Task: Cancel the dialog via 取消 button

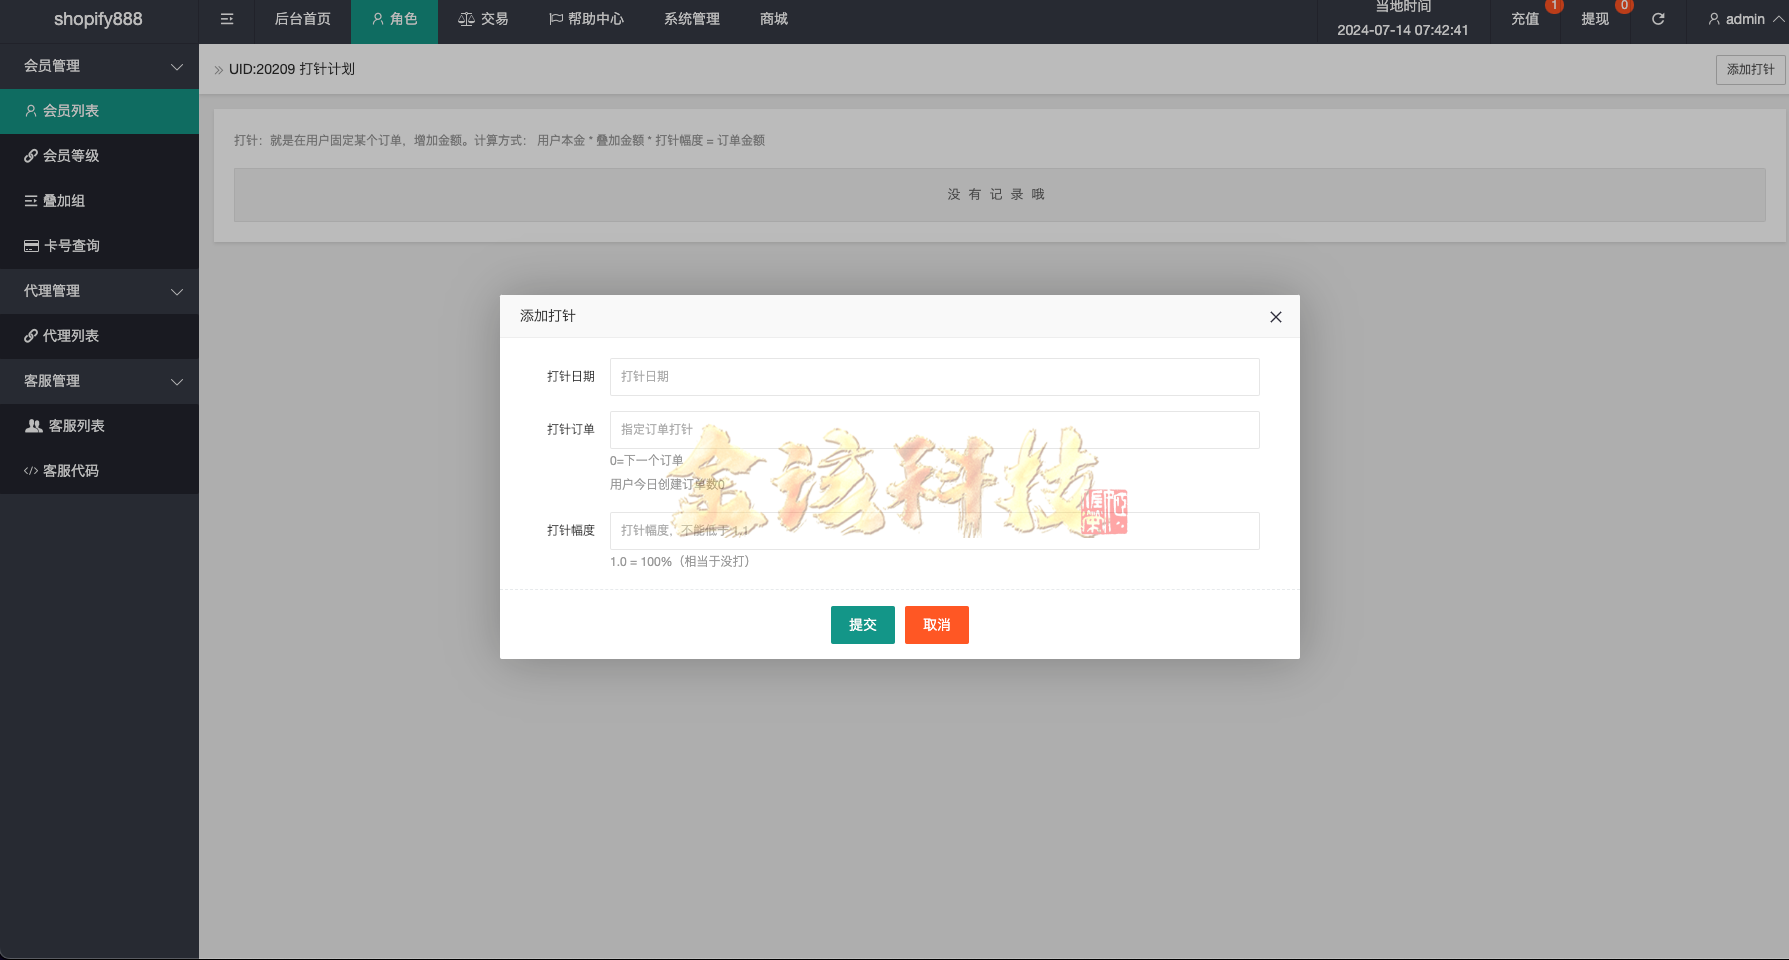Action: 936,625
